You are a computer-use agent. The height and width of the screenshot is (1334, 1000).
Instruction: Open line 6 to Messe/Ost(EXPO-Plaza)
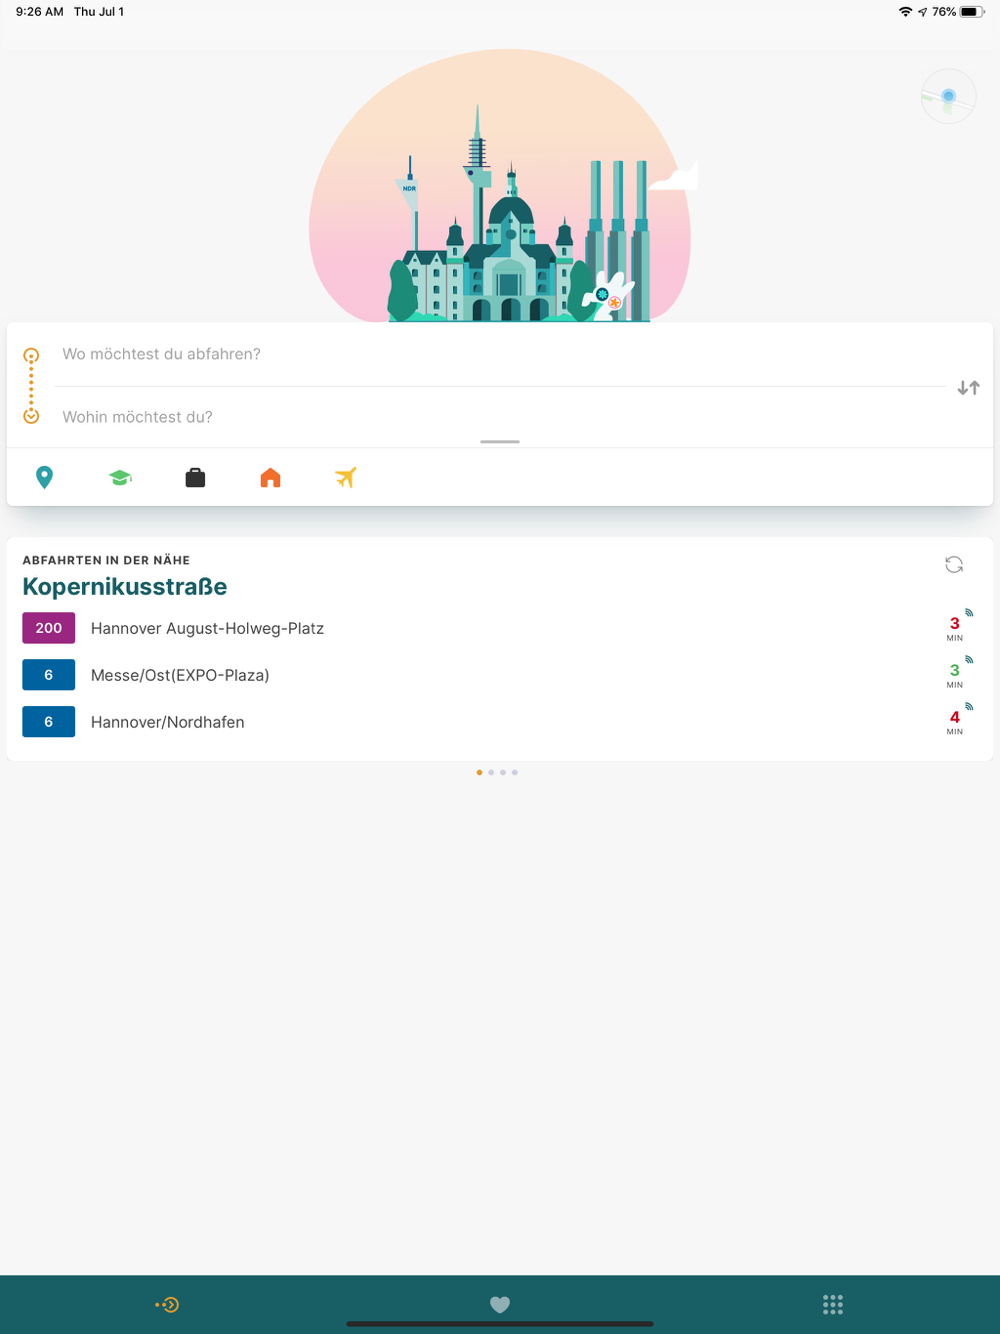tap(500, 675)
